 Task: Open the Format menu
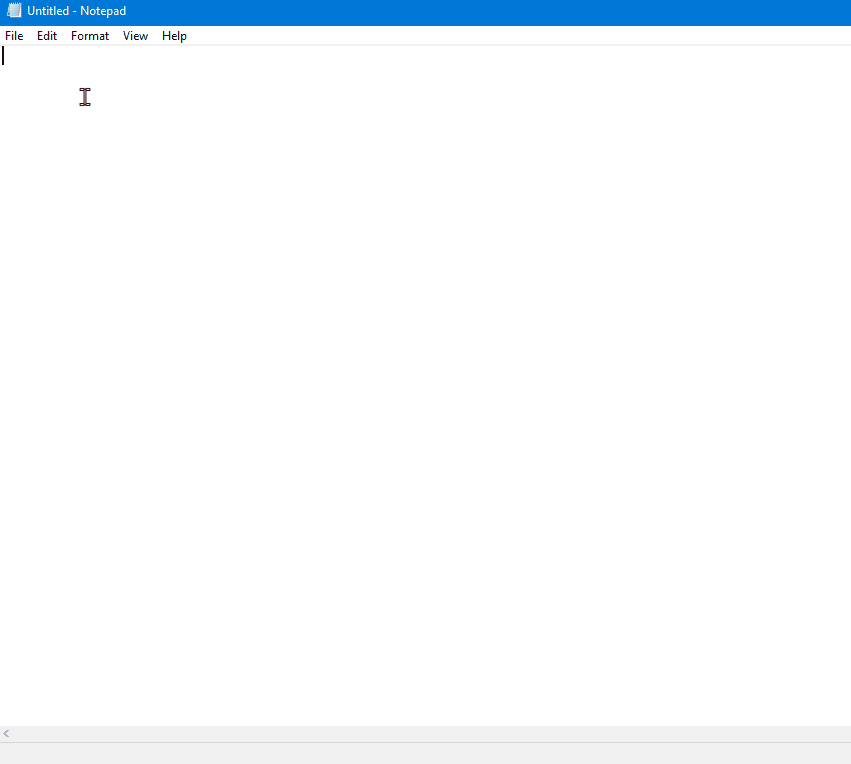click(90, 36)
